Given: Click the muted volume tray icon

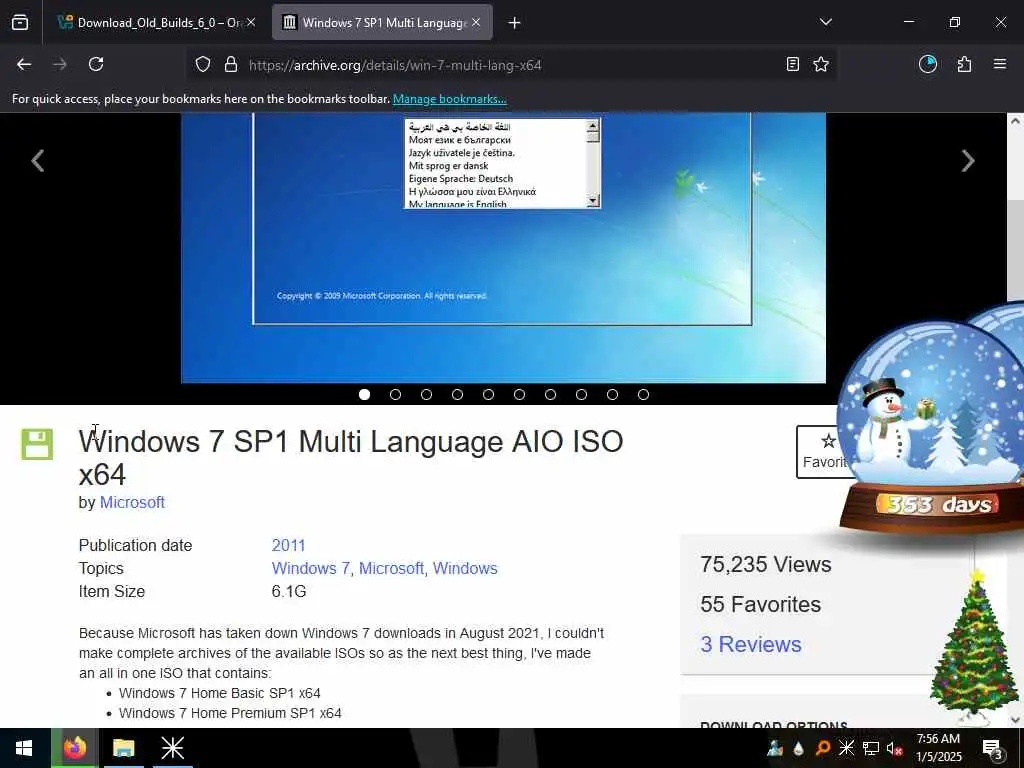Looking at the screenshot, I should (894, 748).
